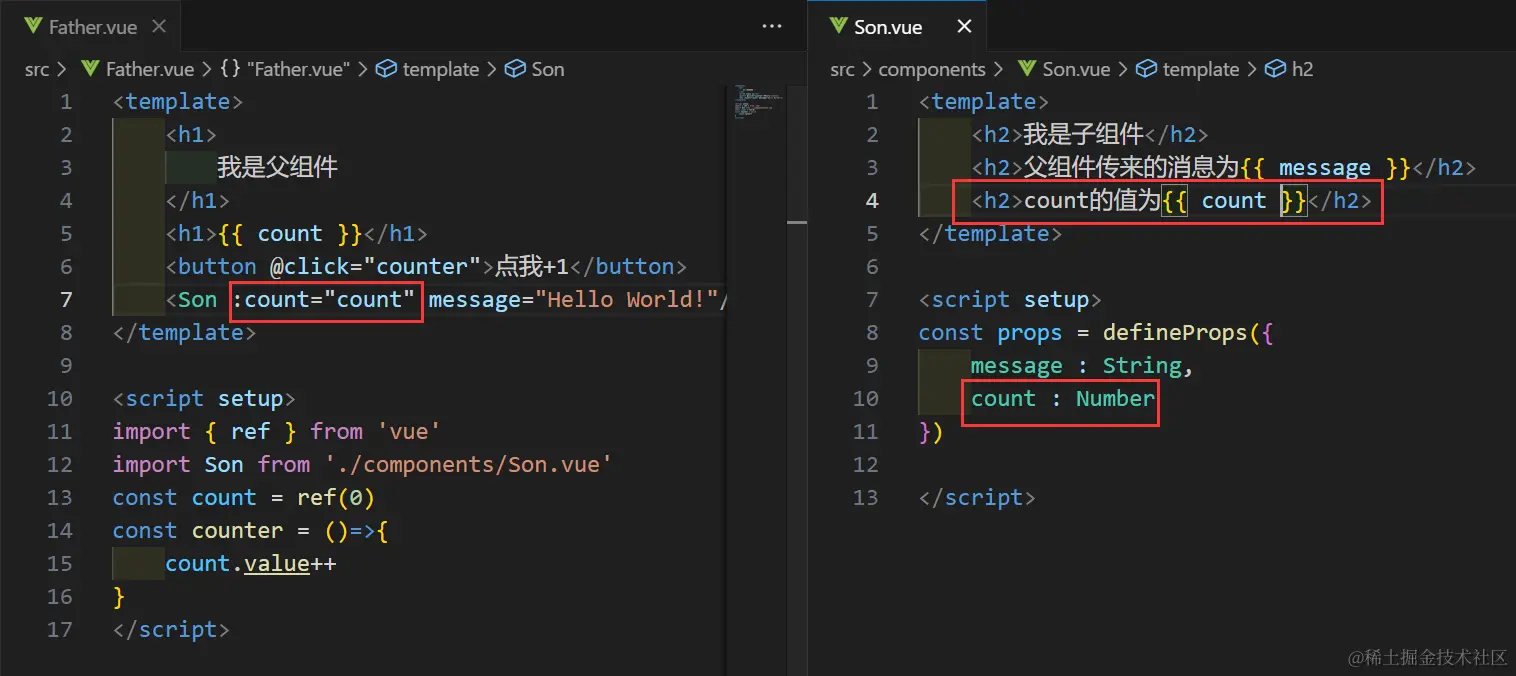The width and height of the screenshot is (1516, 676).
Task: Click '@click="counter"' on the button line
Action: (376, 266)
